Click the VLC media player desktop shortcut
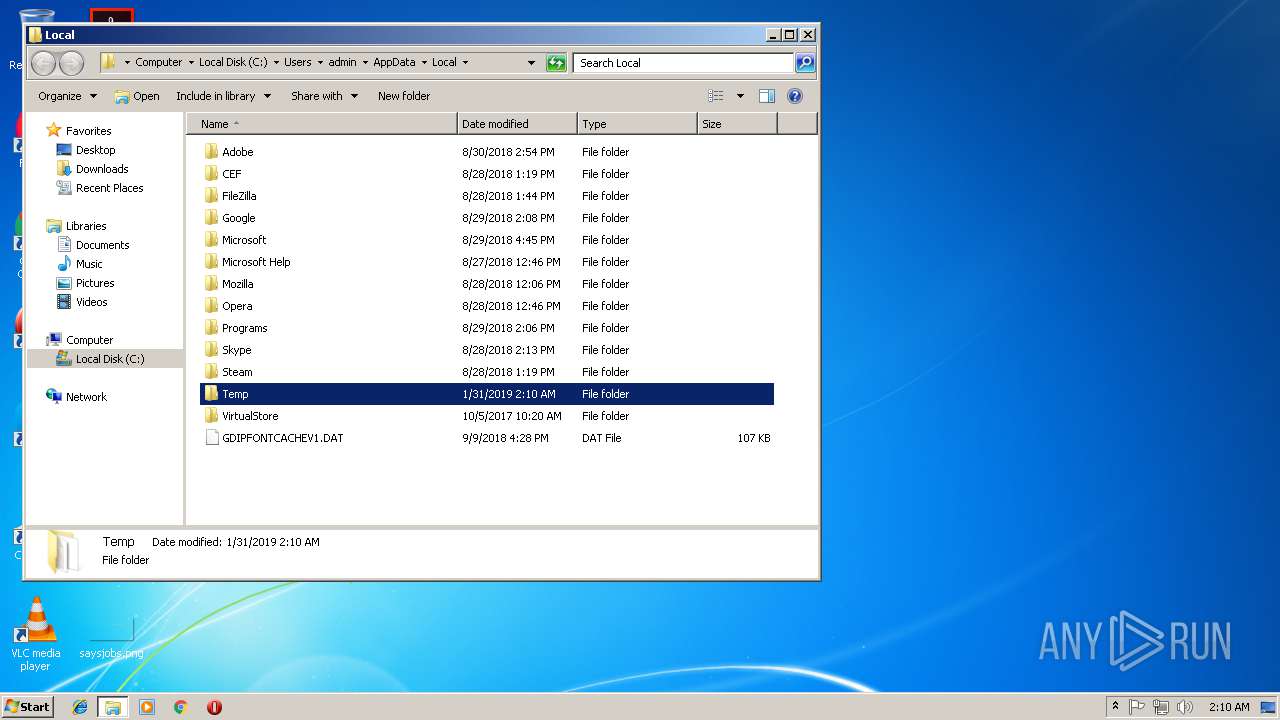The image size is (1280, 720). [35, 634]
